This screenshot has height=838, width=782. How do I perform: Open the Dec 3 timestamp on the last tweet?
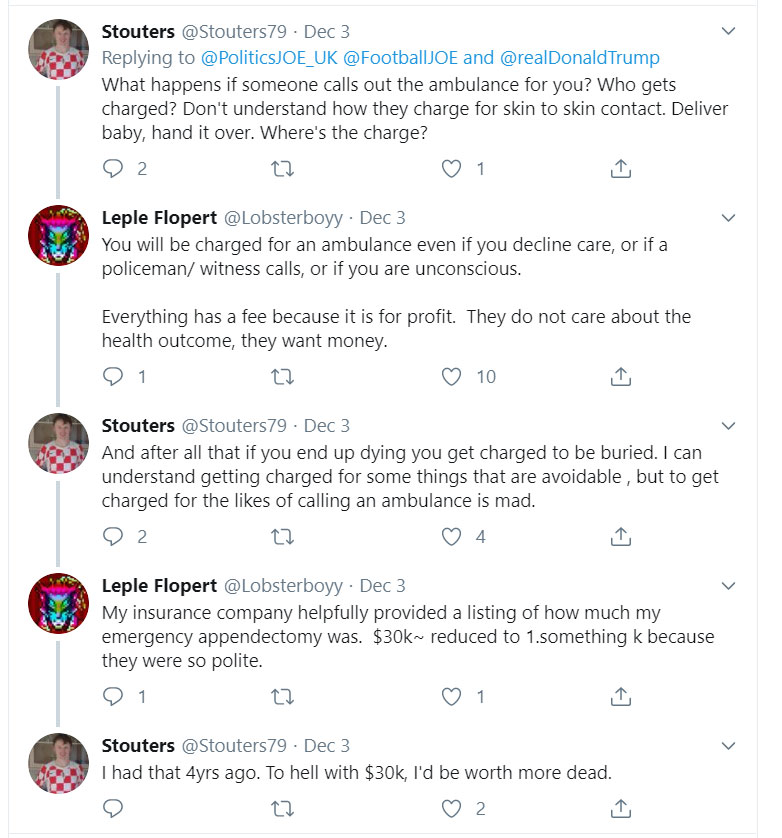(x=327, y=746)
